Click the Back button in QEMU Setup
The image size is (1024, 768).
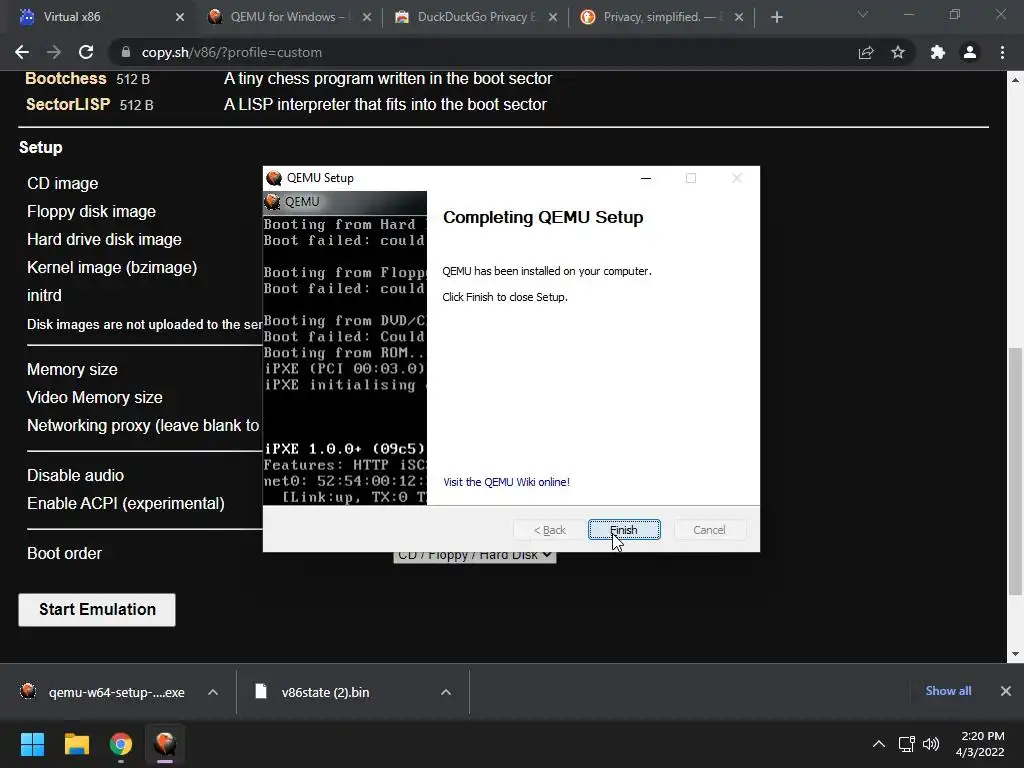(x=549, y=530)
